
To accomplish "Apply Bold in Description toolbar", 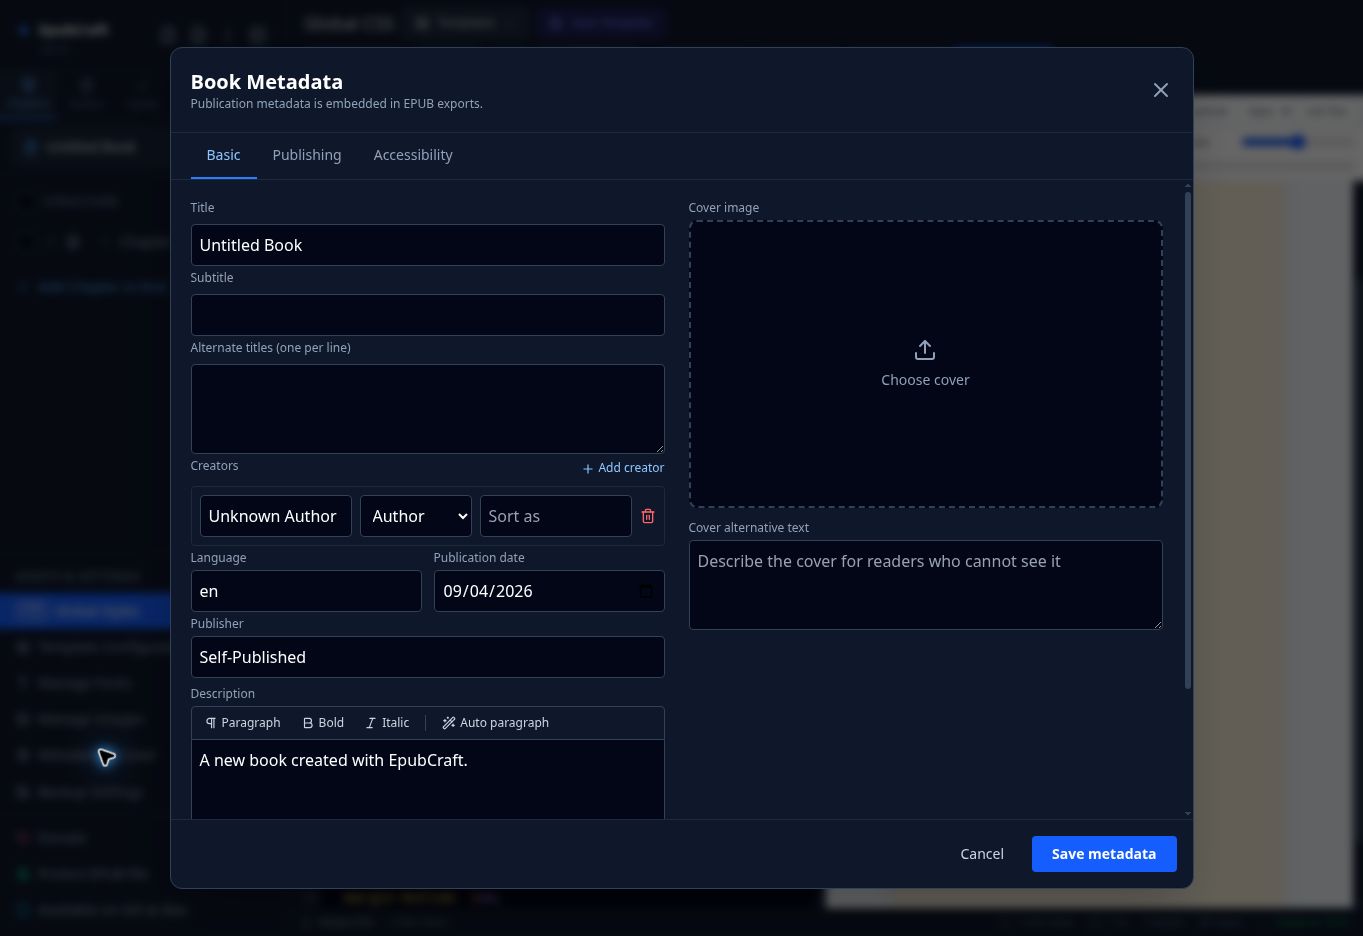I will click(323, 723).
